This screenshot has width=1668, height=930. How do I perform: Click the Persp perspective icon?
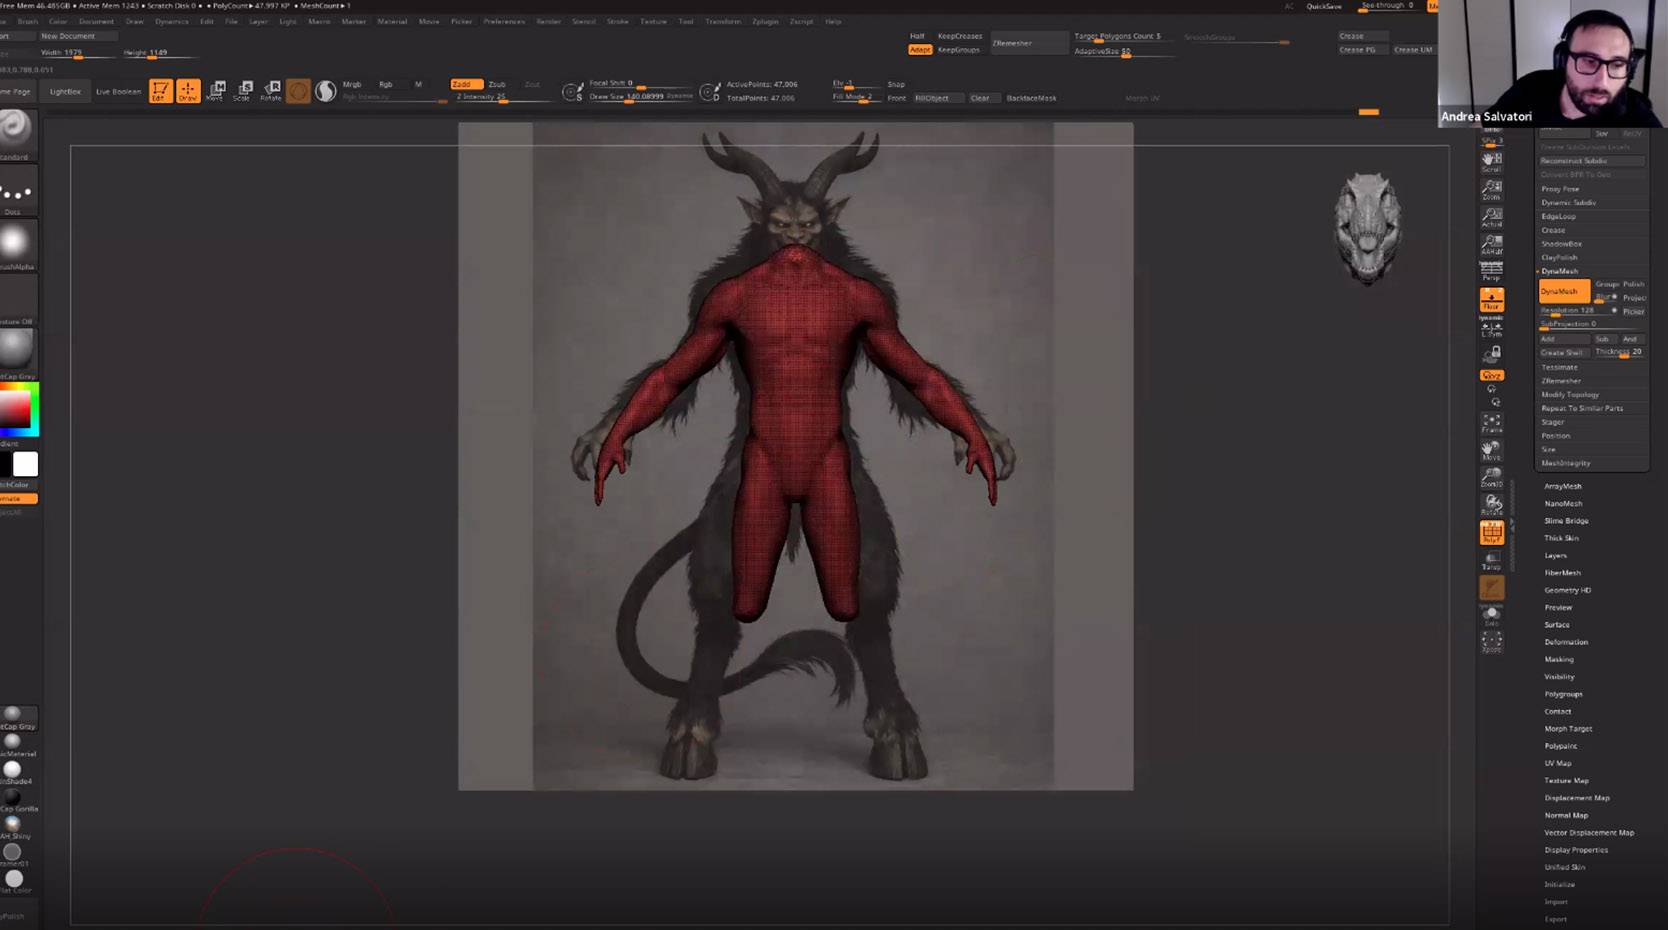click(x=1491, y=270)
